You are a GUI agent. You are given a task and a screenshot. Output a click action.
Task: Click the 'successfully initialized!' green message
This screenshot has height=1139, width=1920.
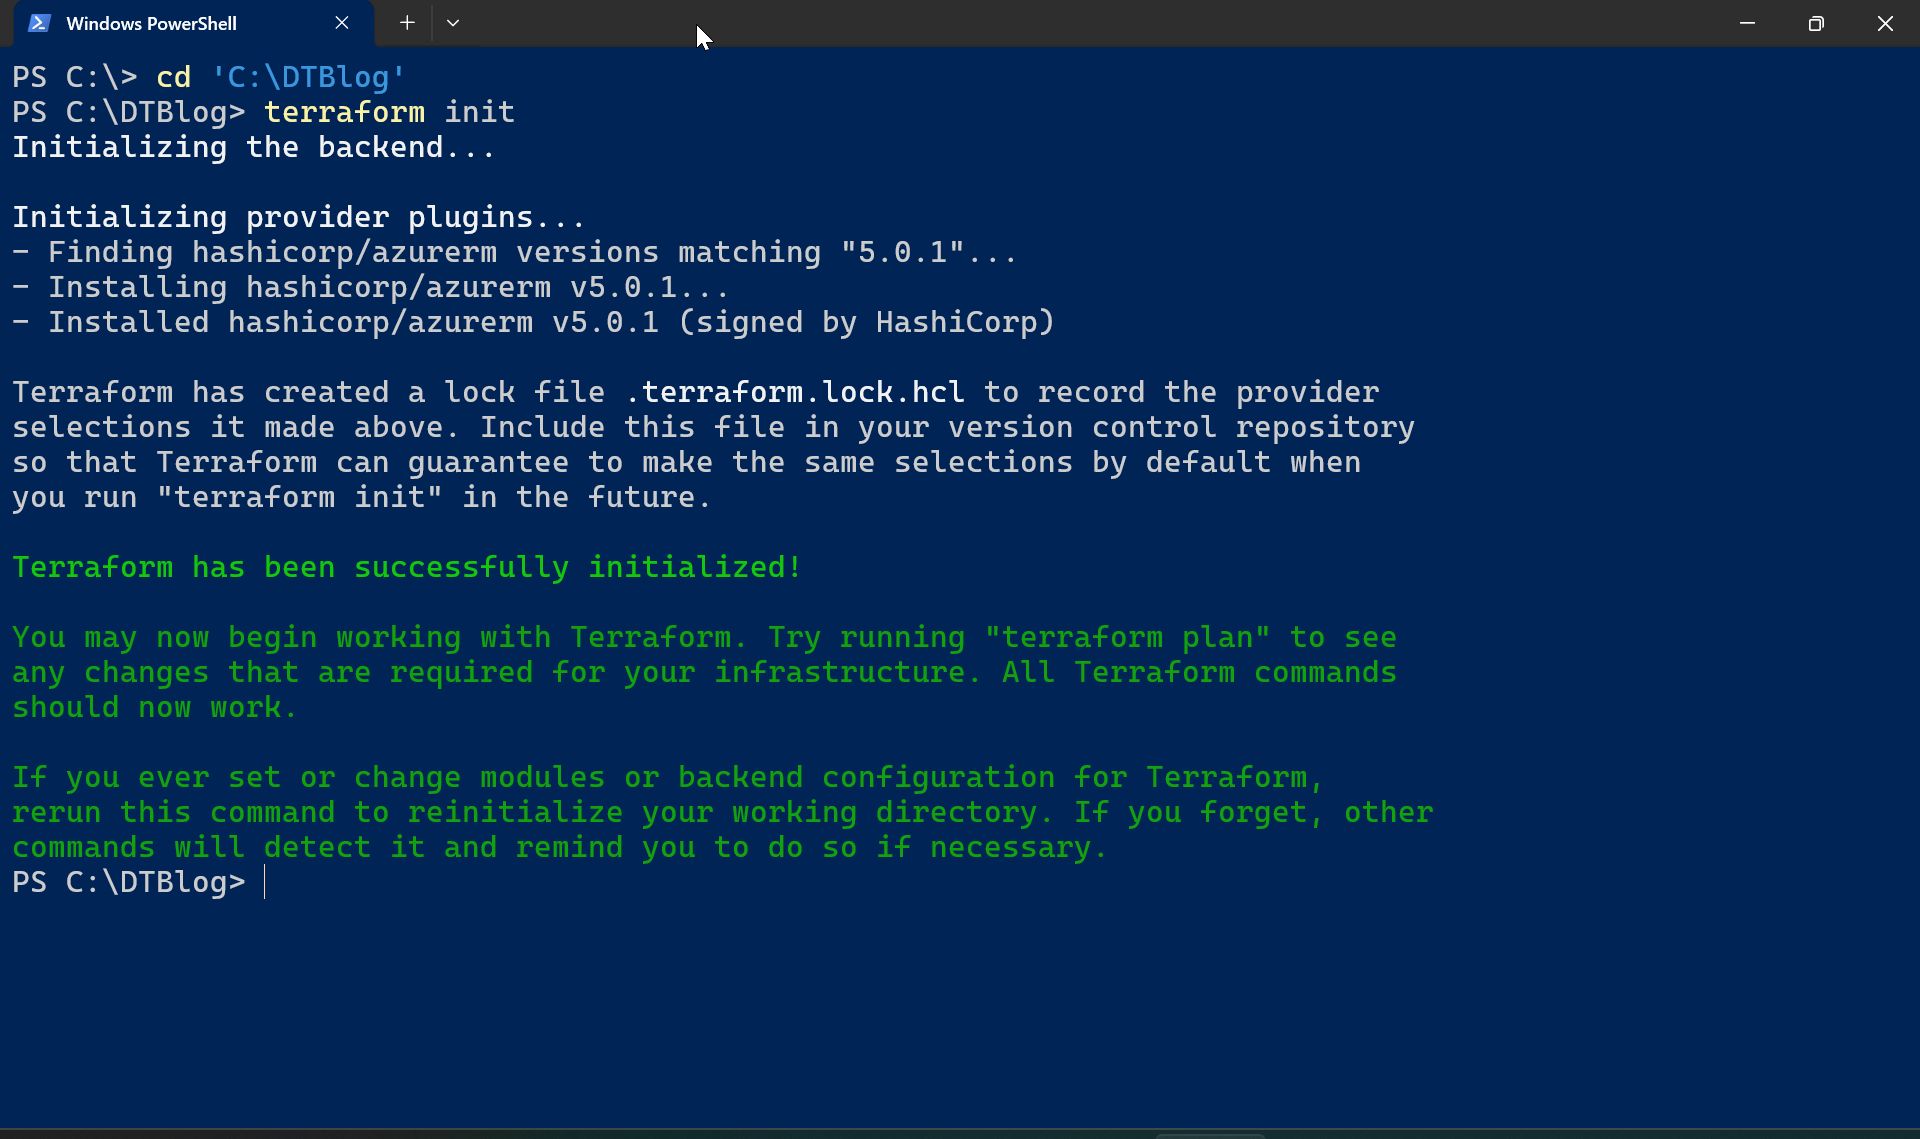point(577,567)
